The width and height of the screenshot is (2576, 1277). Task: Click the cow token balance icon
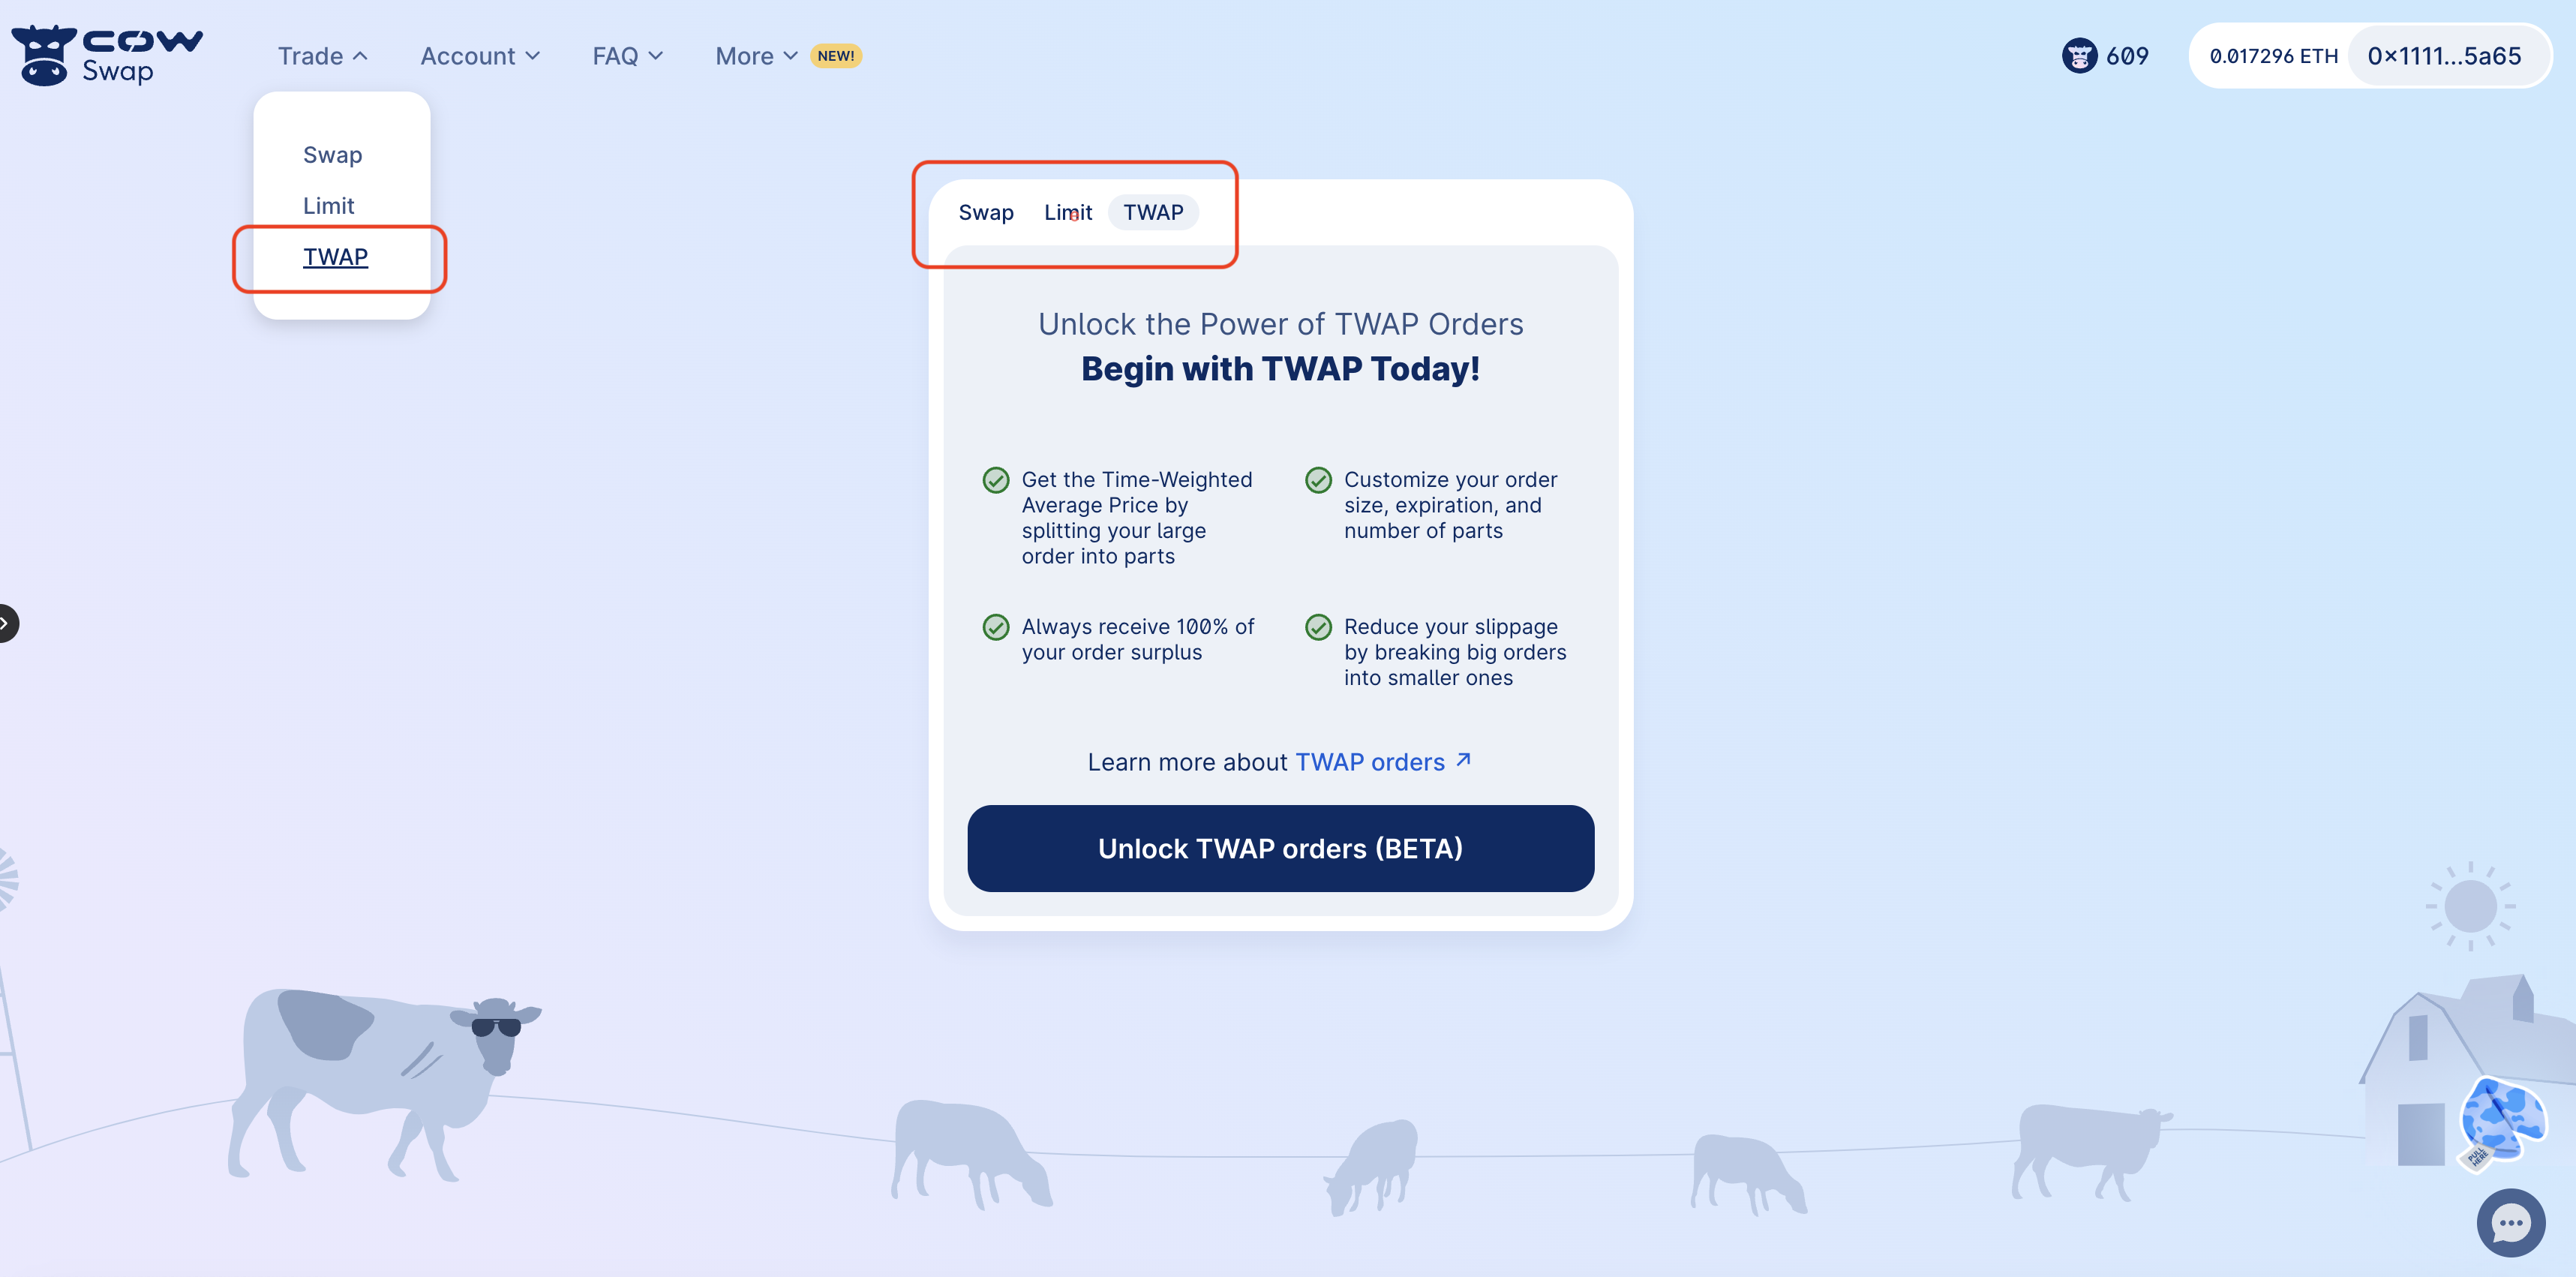(2079, 56)
